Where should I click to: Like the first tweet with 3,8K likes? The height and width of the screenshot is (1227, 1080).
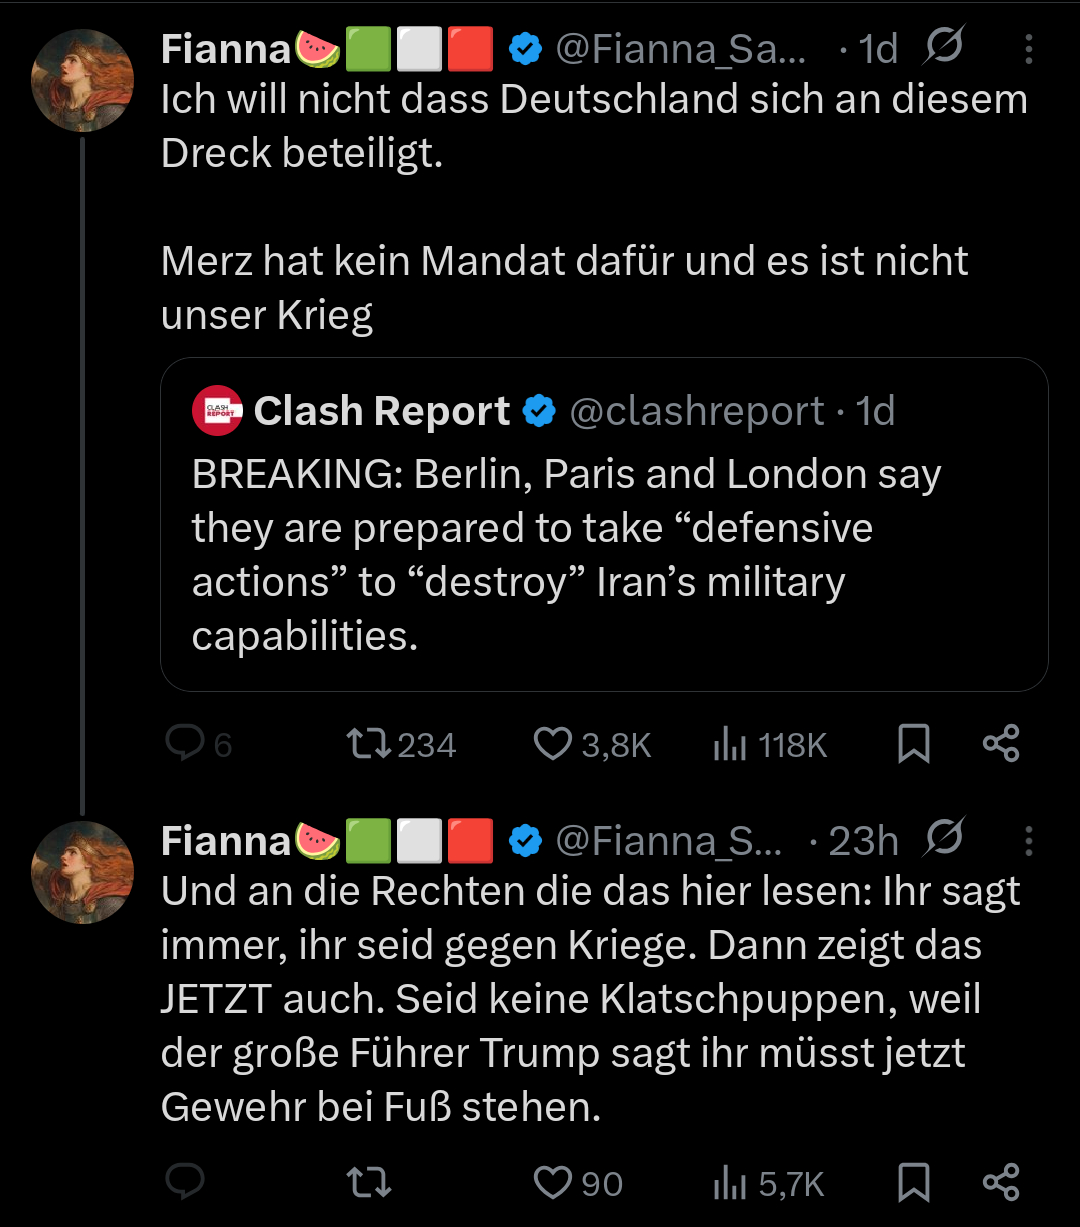pyautogui.click(x=552, y=744)
